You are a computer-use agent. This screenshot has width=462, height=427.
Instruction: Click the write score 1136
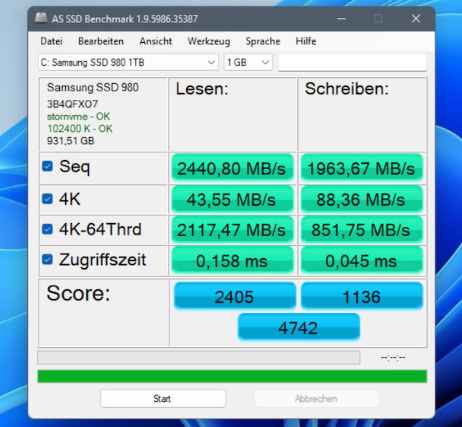(x=362, y=296)
